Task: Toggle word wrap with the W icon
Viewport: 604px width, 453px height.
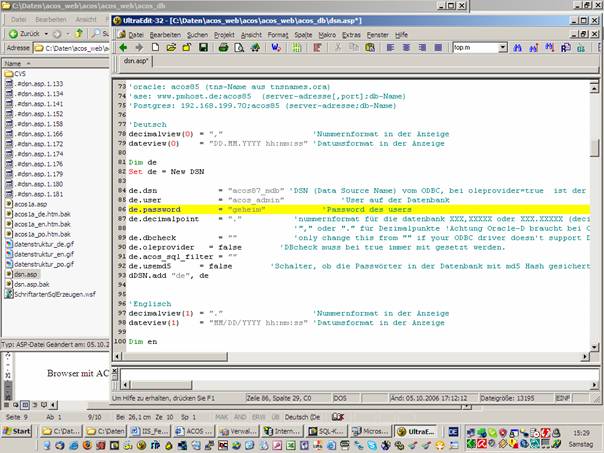Action: point(276,48)
